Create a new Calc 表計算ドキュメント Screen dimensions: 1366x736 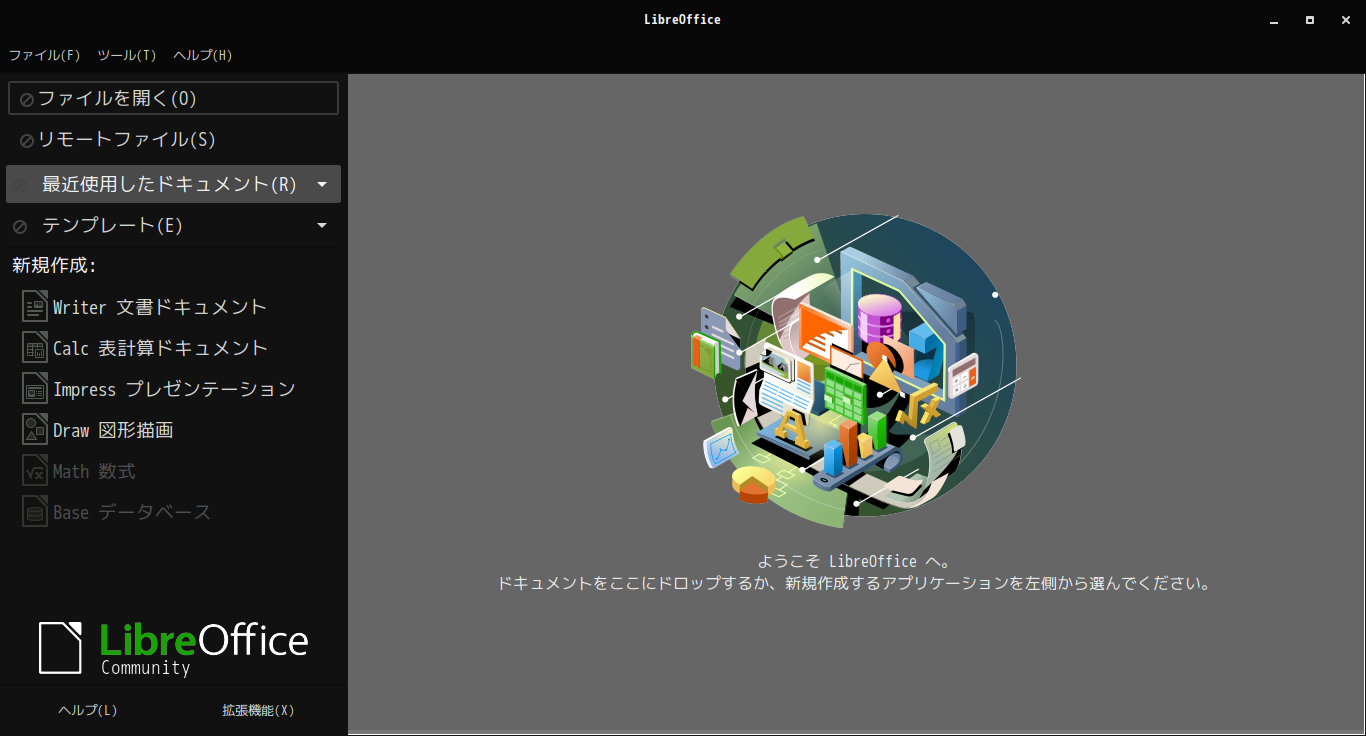(160, 348)
